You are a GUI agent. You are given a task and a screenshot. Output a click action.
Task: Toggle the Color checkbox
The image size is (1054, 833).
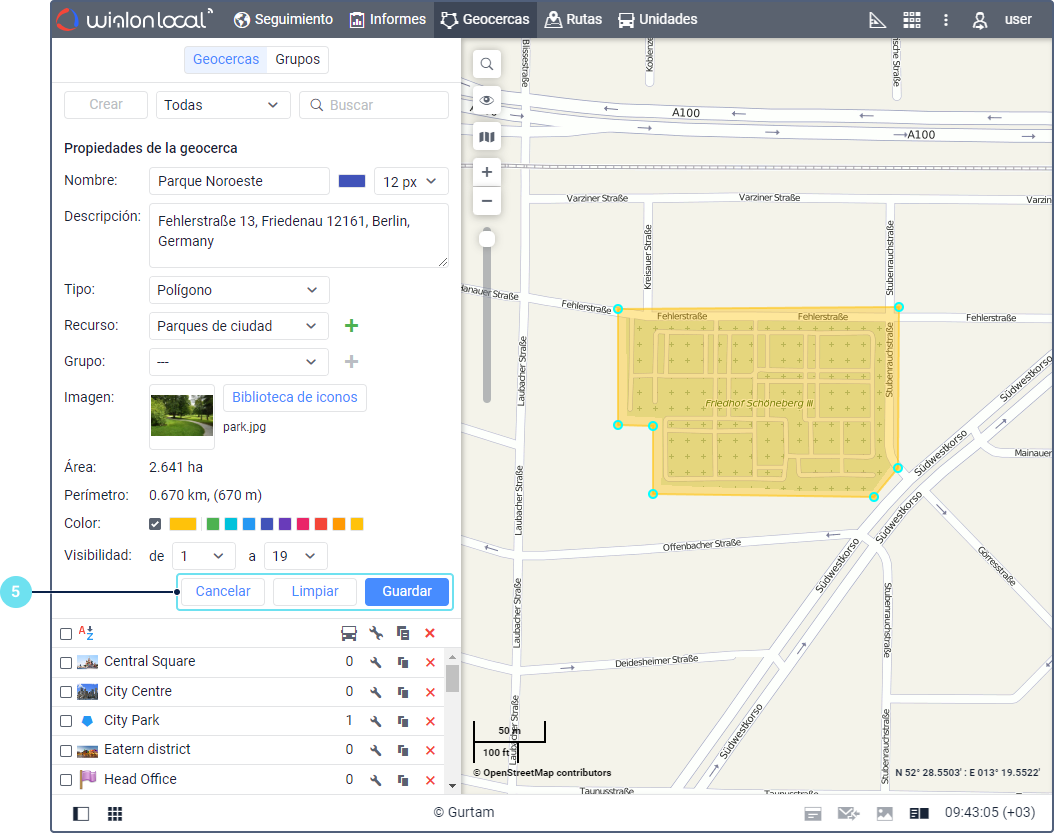[x=155, y=524]
